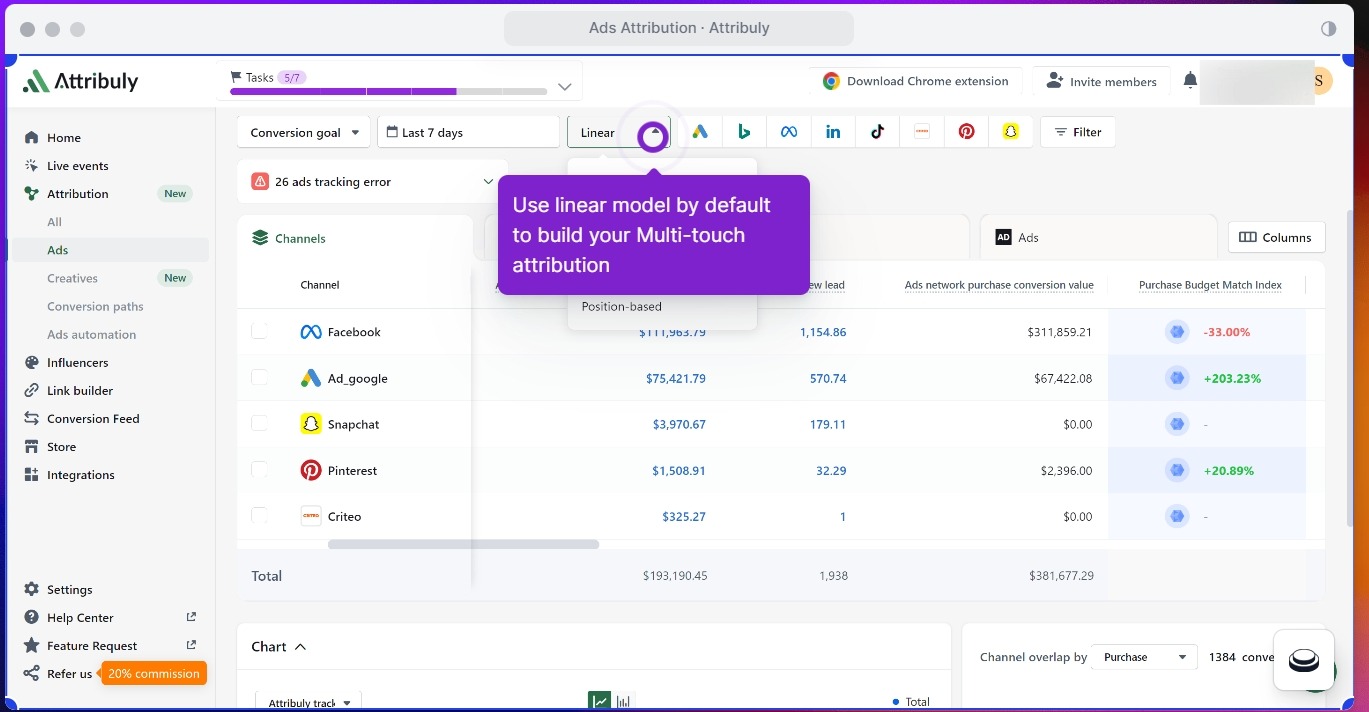This screenshot has height=712, width=1369.
Task: Click the Meta platform icon in toolbar
Action: point(788,130)
